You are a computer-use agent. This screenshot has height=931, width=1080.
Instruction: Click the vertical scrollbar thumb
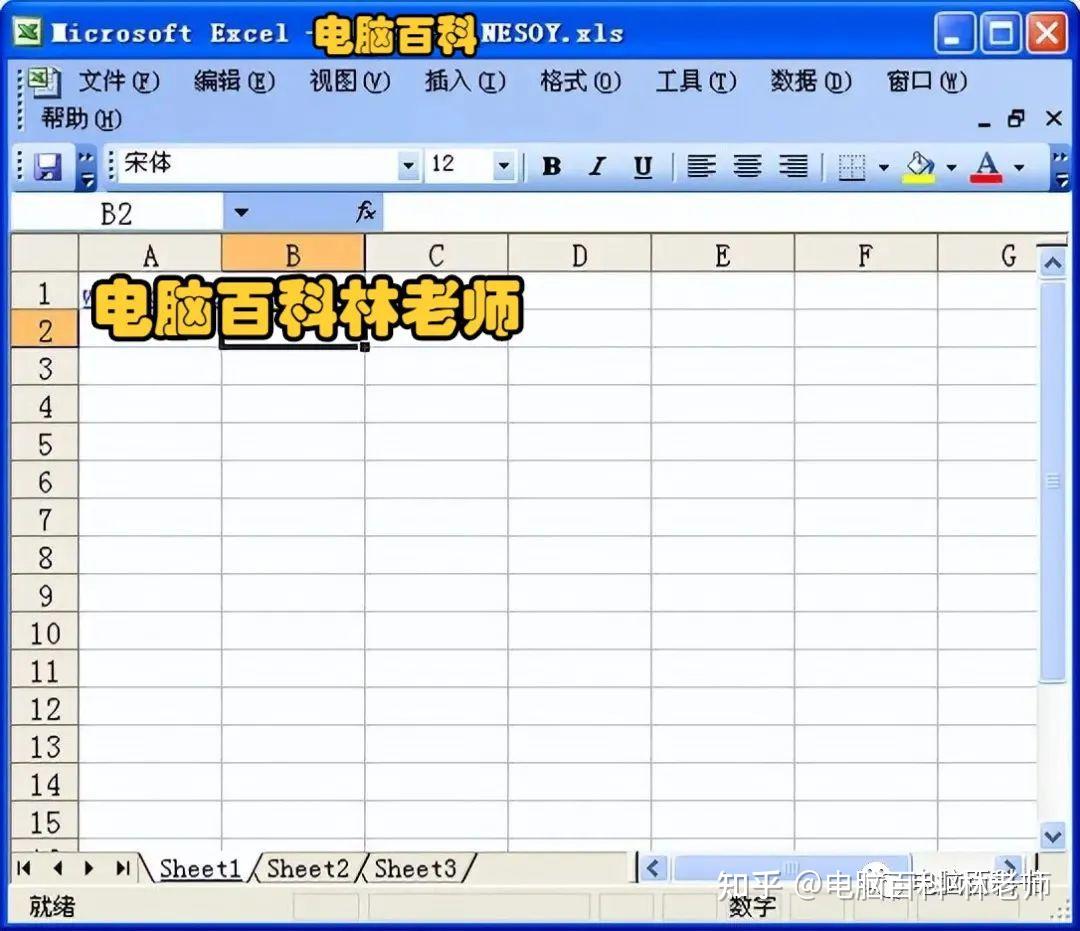click(1052, 481)
